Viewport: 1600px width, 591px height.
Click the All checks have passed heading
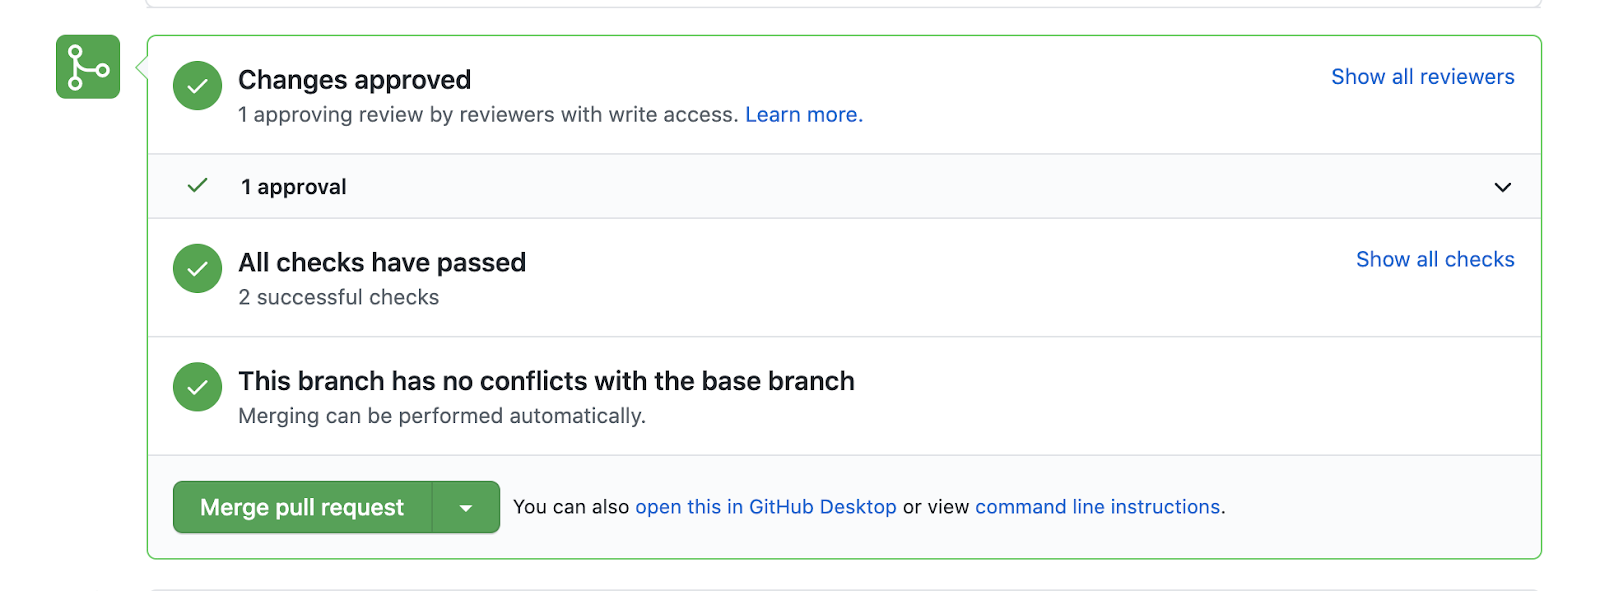click(x=382, y=263)
